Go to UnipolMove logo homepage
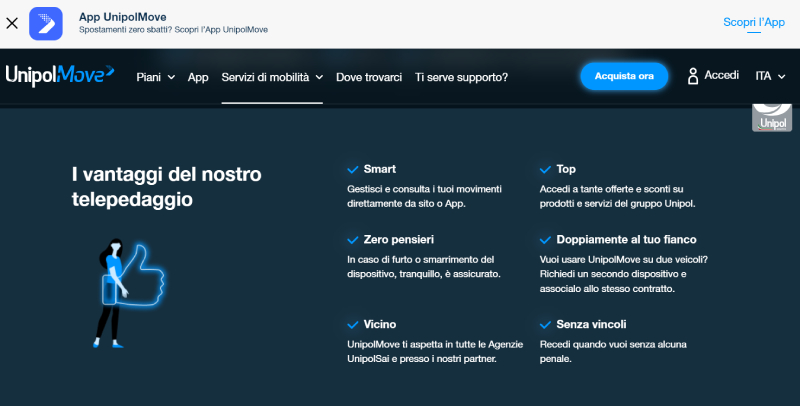Image resolution: width=800 pixels, height=406 pixels. click(60, 75)
